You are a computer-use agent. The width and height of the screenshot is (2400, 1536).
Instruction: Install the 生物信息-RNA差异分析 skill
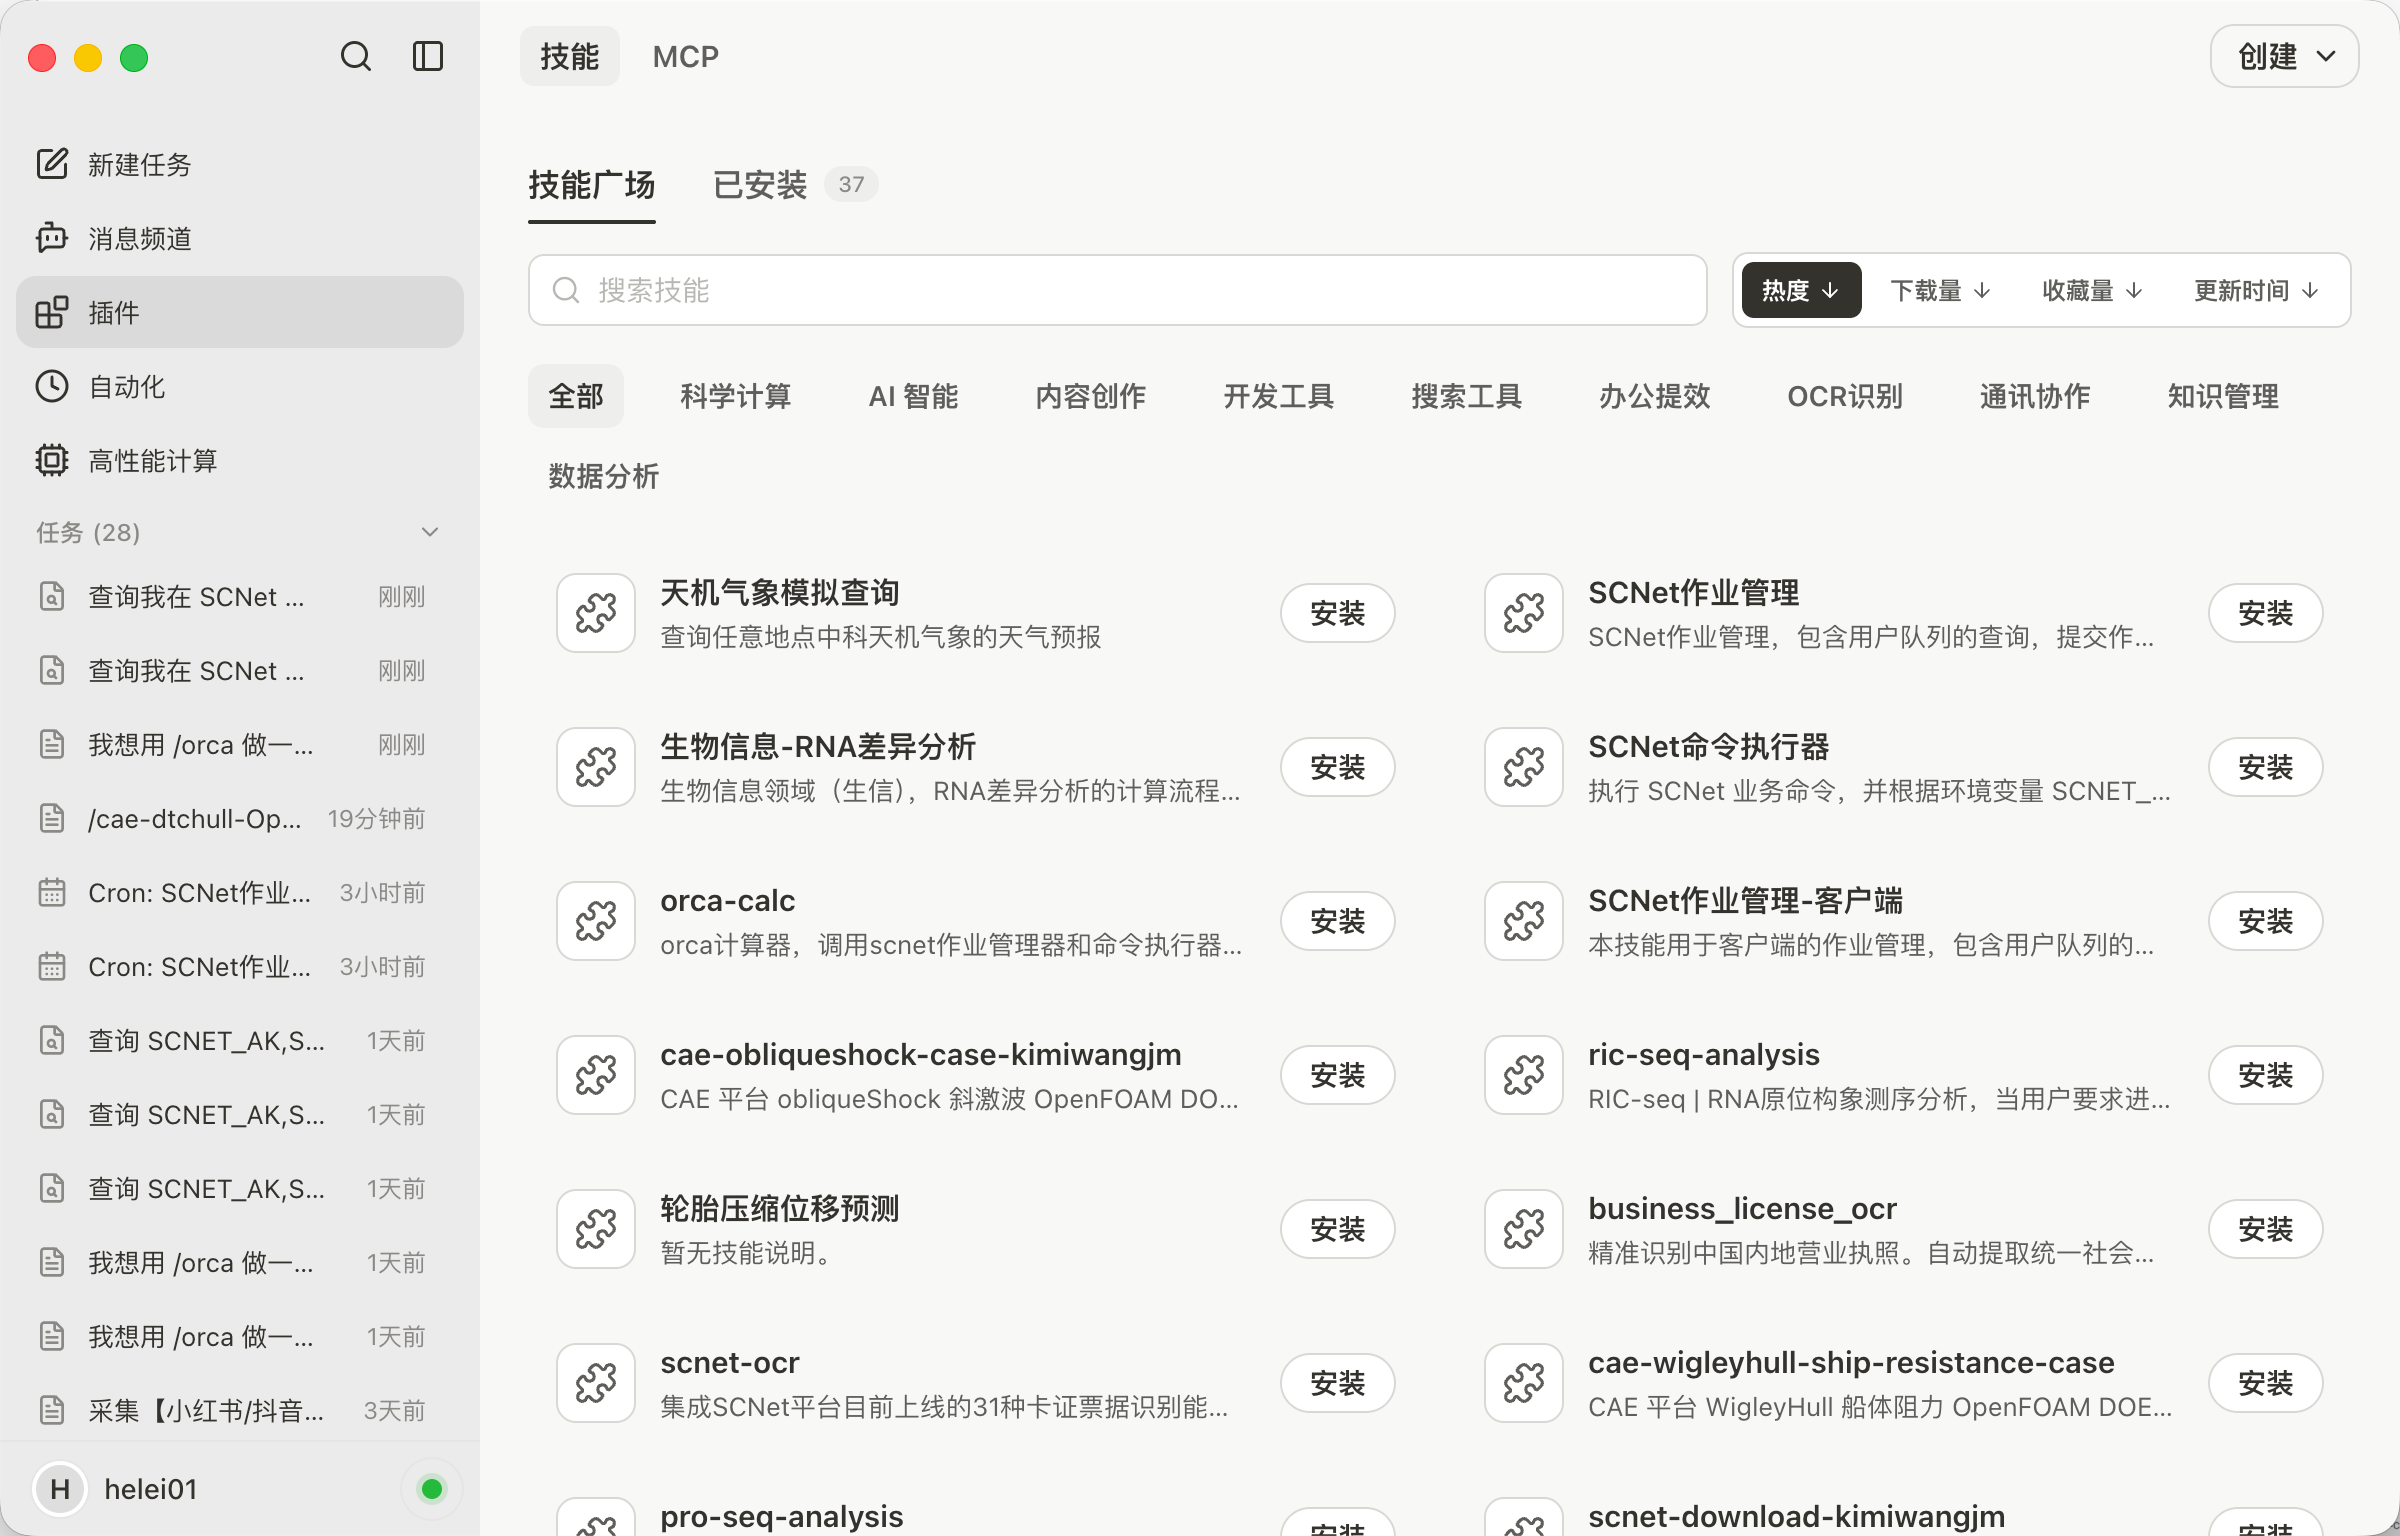point(1338,767)
